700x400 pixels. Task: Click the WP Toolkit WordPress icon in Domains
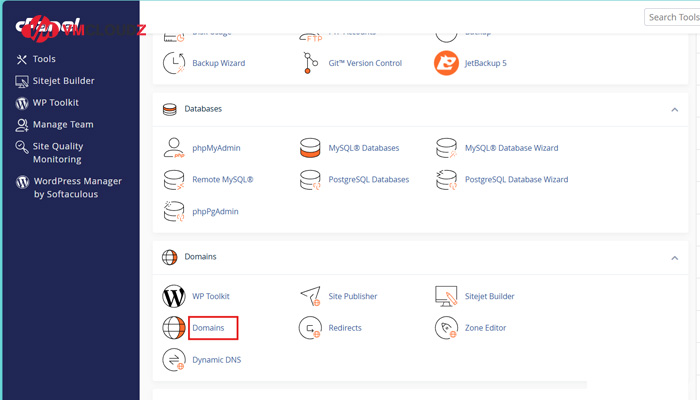[x=174, y=296]
